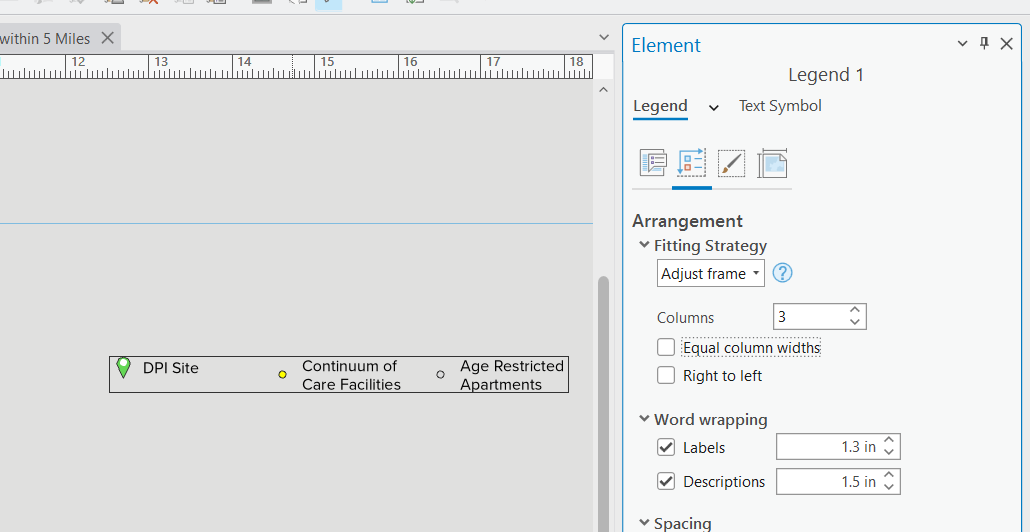Image resolution: width=1030 pixels, height=532 pixels.
Task: Increase the Columns count with up arrow
Action: [x=855, y=311]
